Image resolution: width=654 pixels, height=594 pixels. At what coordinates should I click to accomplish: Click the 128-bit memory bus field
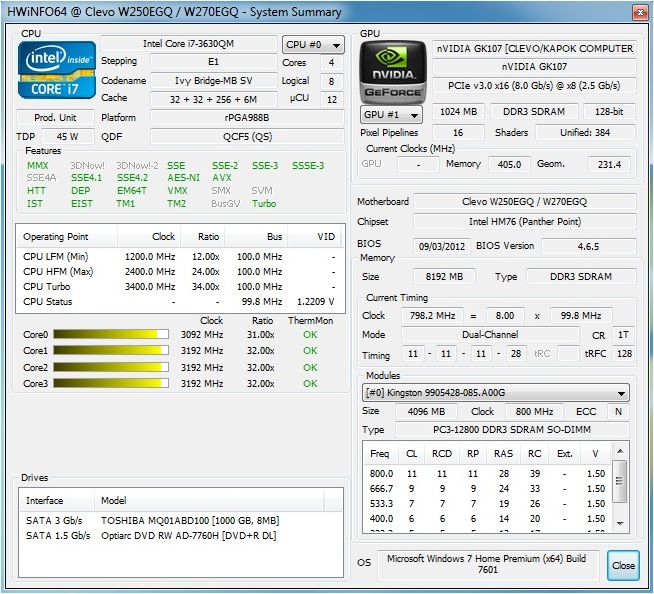coord(609,111)
